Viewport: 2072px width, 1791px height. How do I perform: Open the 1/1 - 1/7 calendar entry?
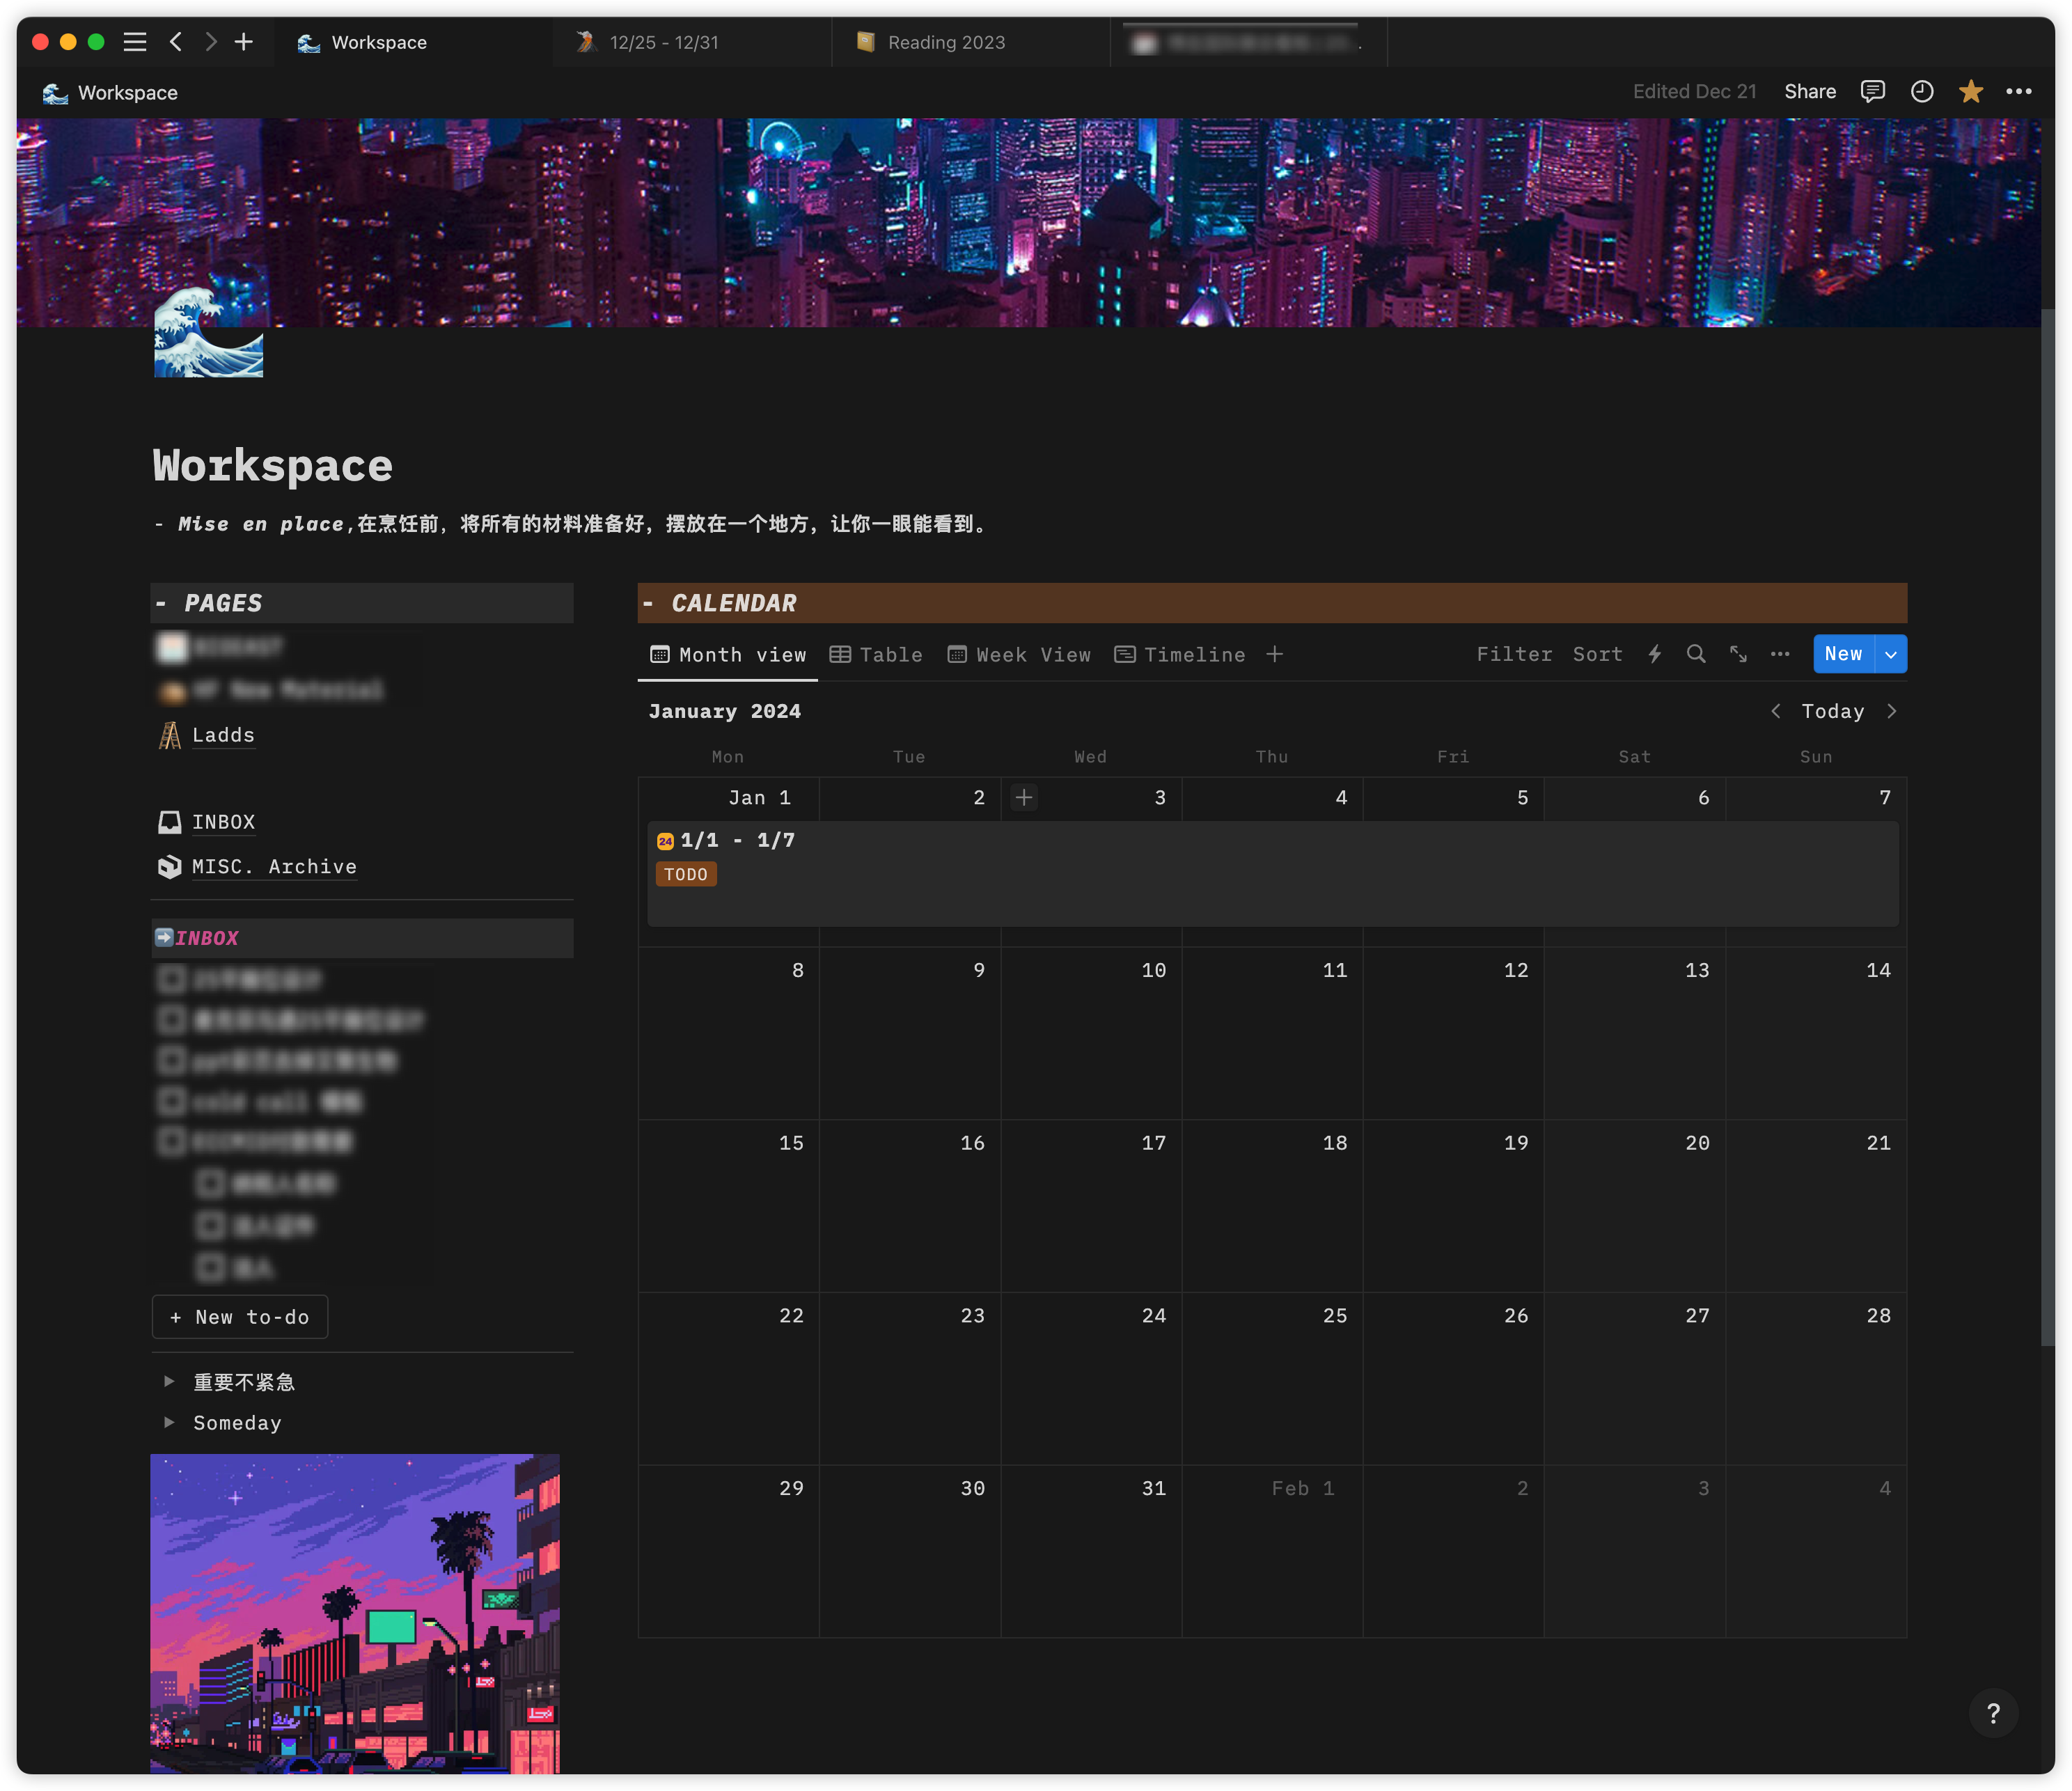click(1272, 873)
